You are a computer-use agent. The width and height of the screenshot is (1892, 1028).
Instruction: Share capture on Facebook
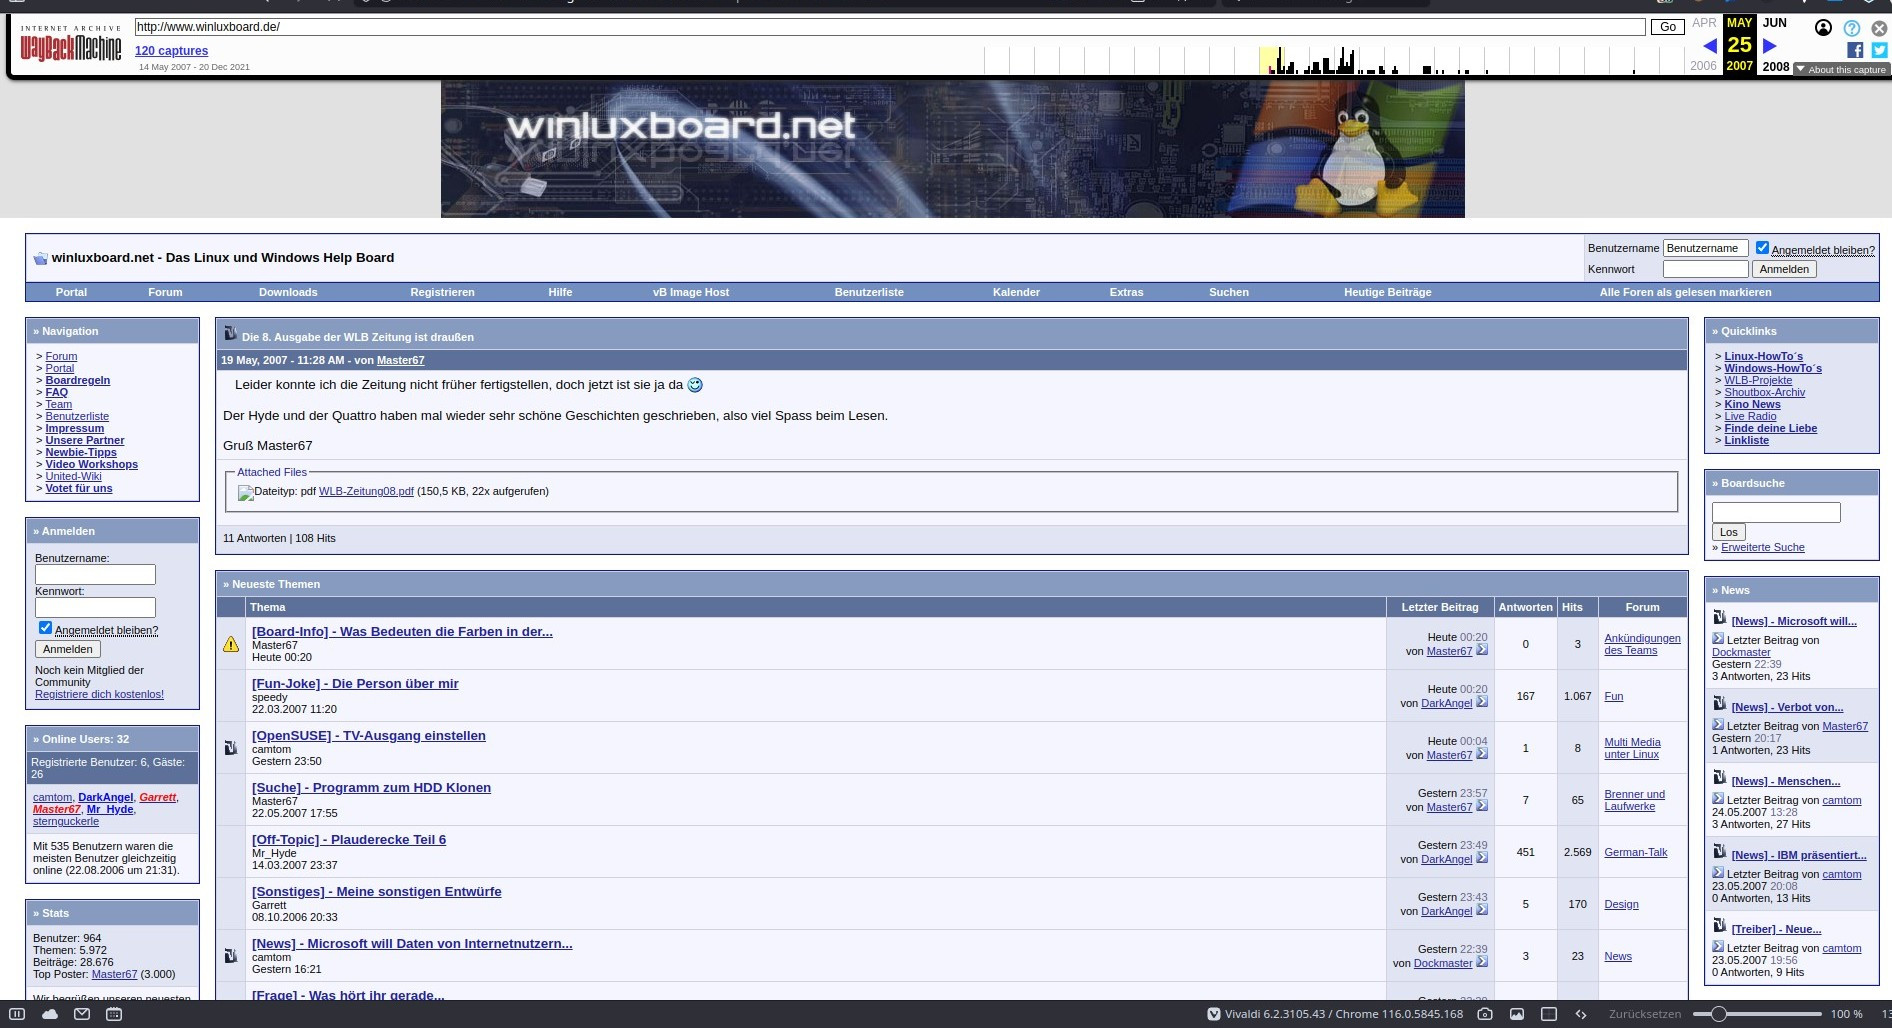pyautogui.click(x=1855, y=50)
